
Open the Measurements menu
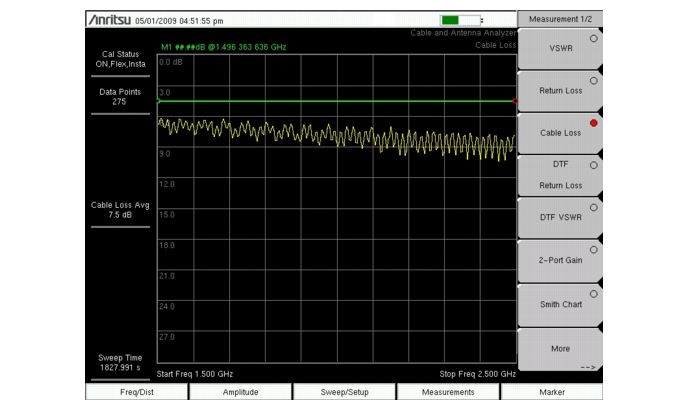click(x=448, y=392)
